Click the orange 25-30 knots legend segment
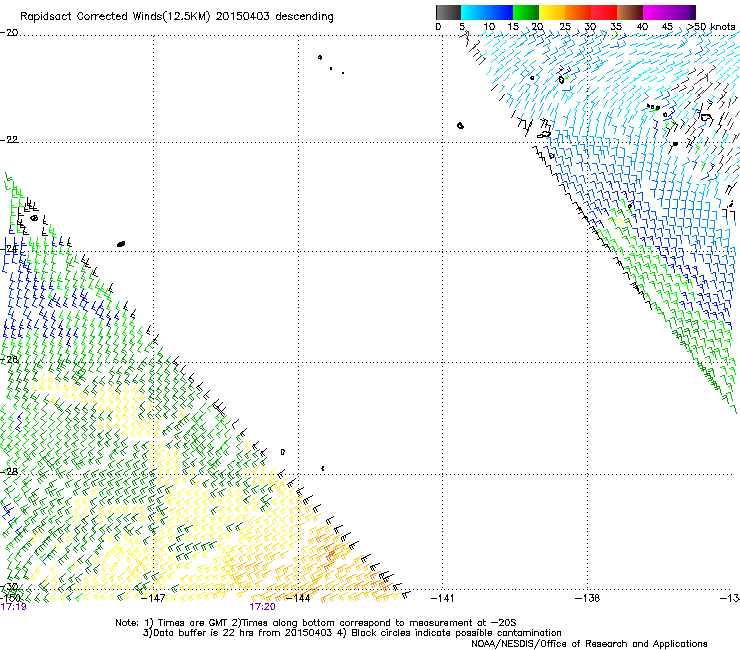Screen dimensions: 740x650 578,12
